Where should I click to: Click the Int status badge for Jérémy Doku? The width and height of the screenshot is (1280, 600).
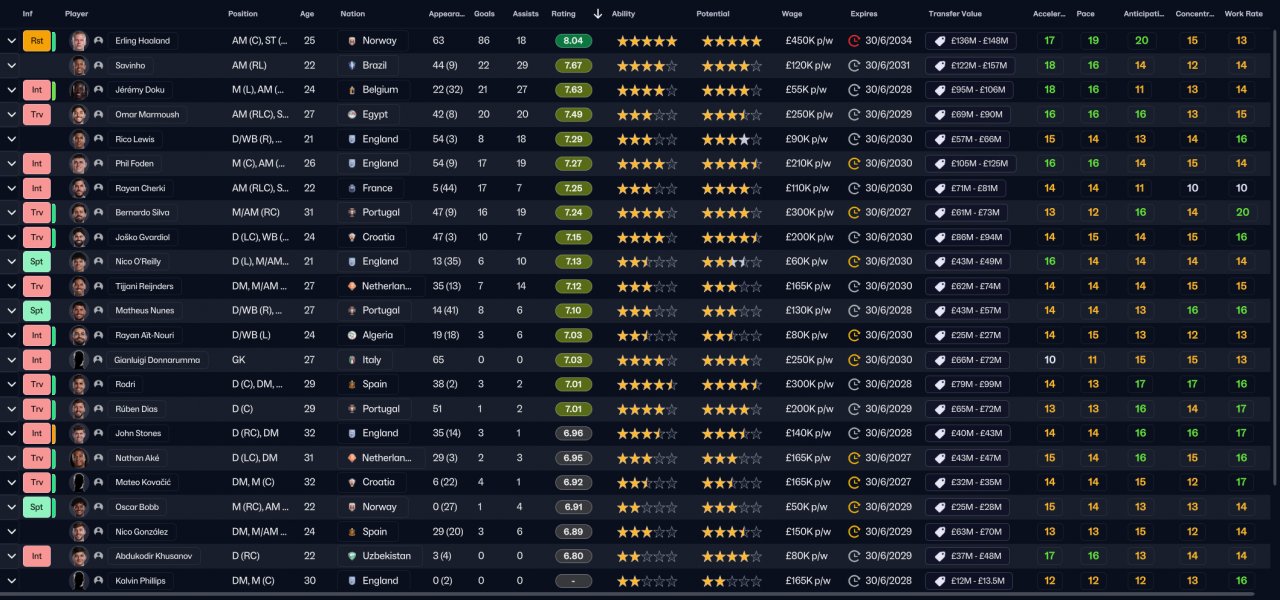click(x=36, y=90)
